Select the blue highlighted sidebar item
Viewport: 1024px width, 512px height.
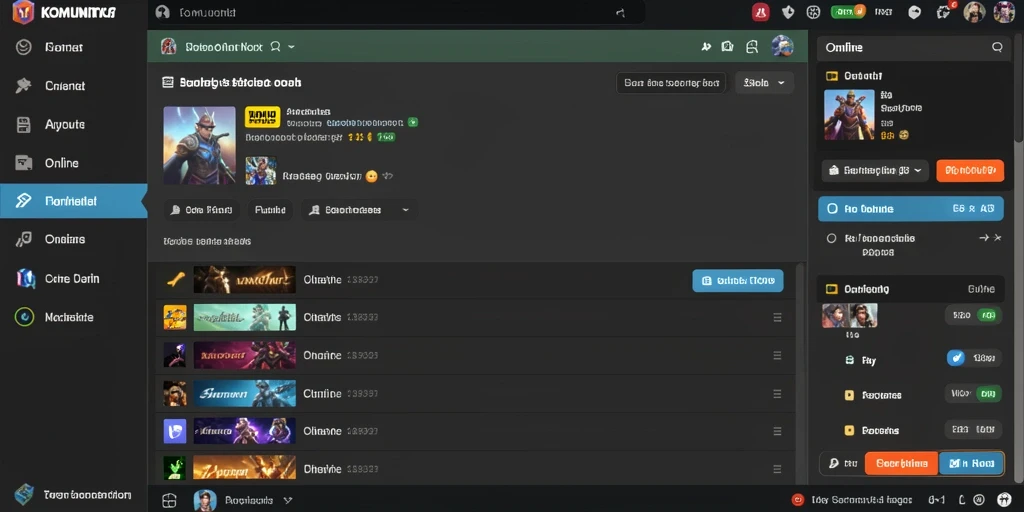74,201
